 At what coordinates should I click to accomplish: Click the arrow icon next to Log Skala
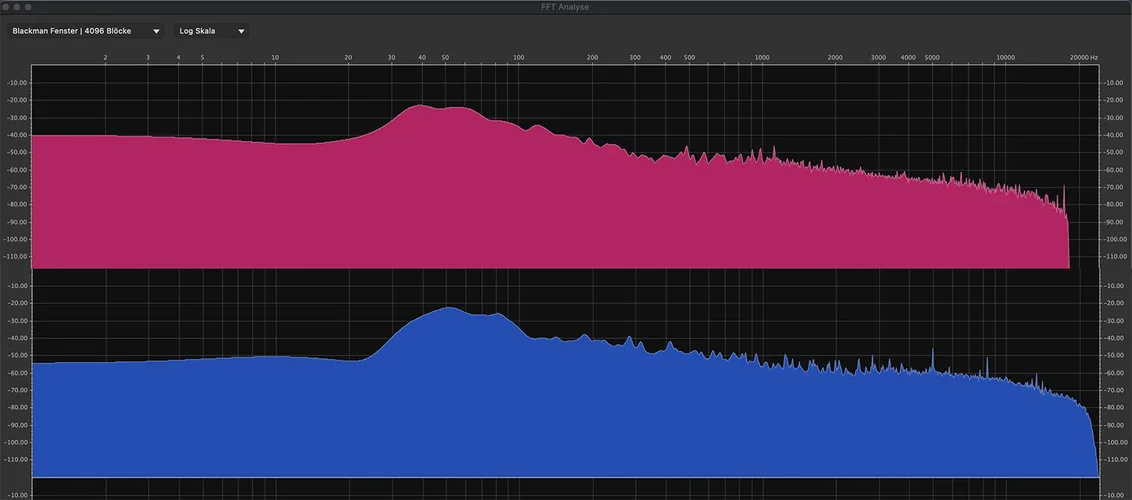pos(241,31)
